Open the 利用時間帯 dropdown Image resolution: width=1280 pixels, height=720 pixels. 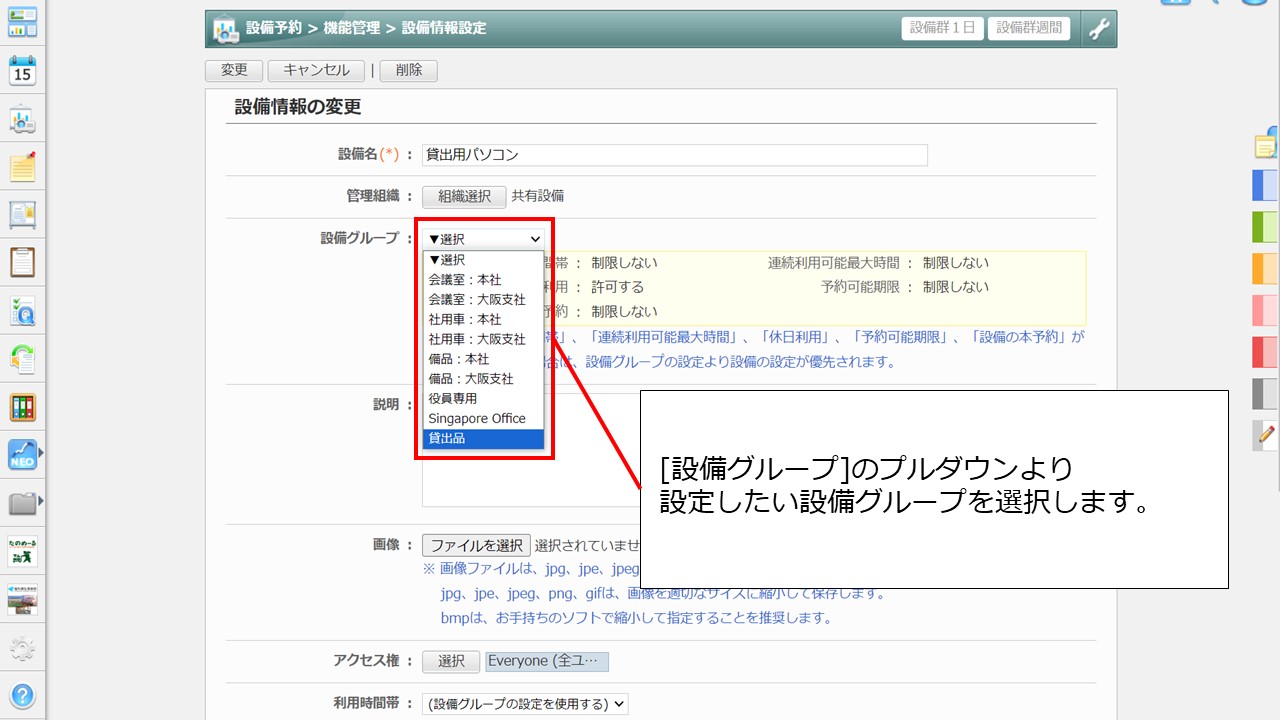(x=525, y=704)
